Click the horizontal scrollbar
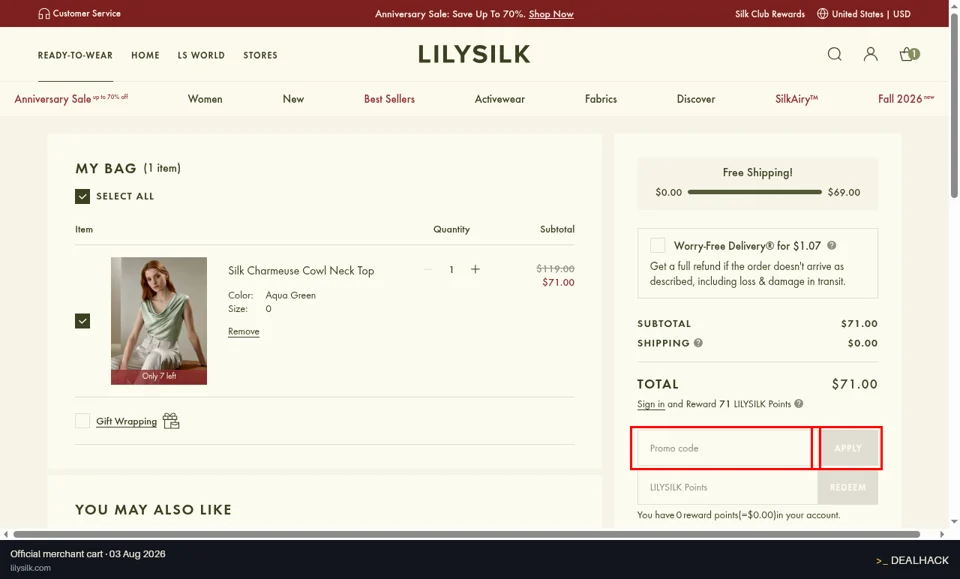 pos(467,534)
